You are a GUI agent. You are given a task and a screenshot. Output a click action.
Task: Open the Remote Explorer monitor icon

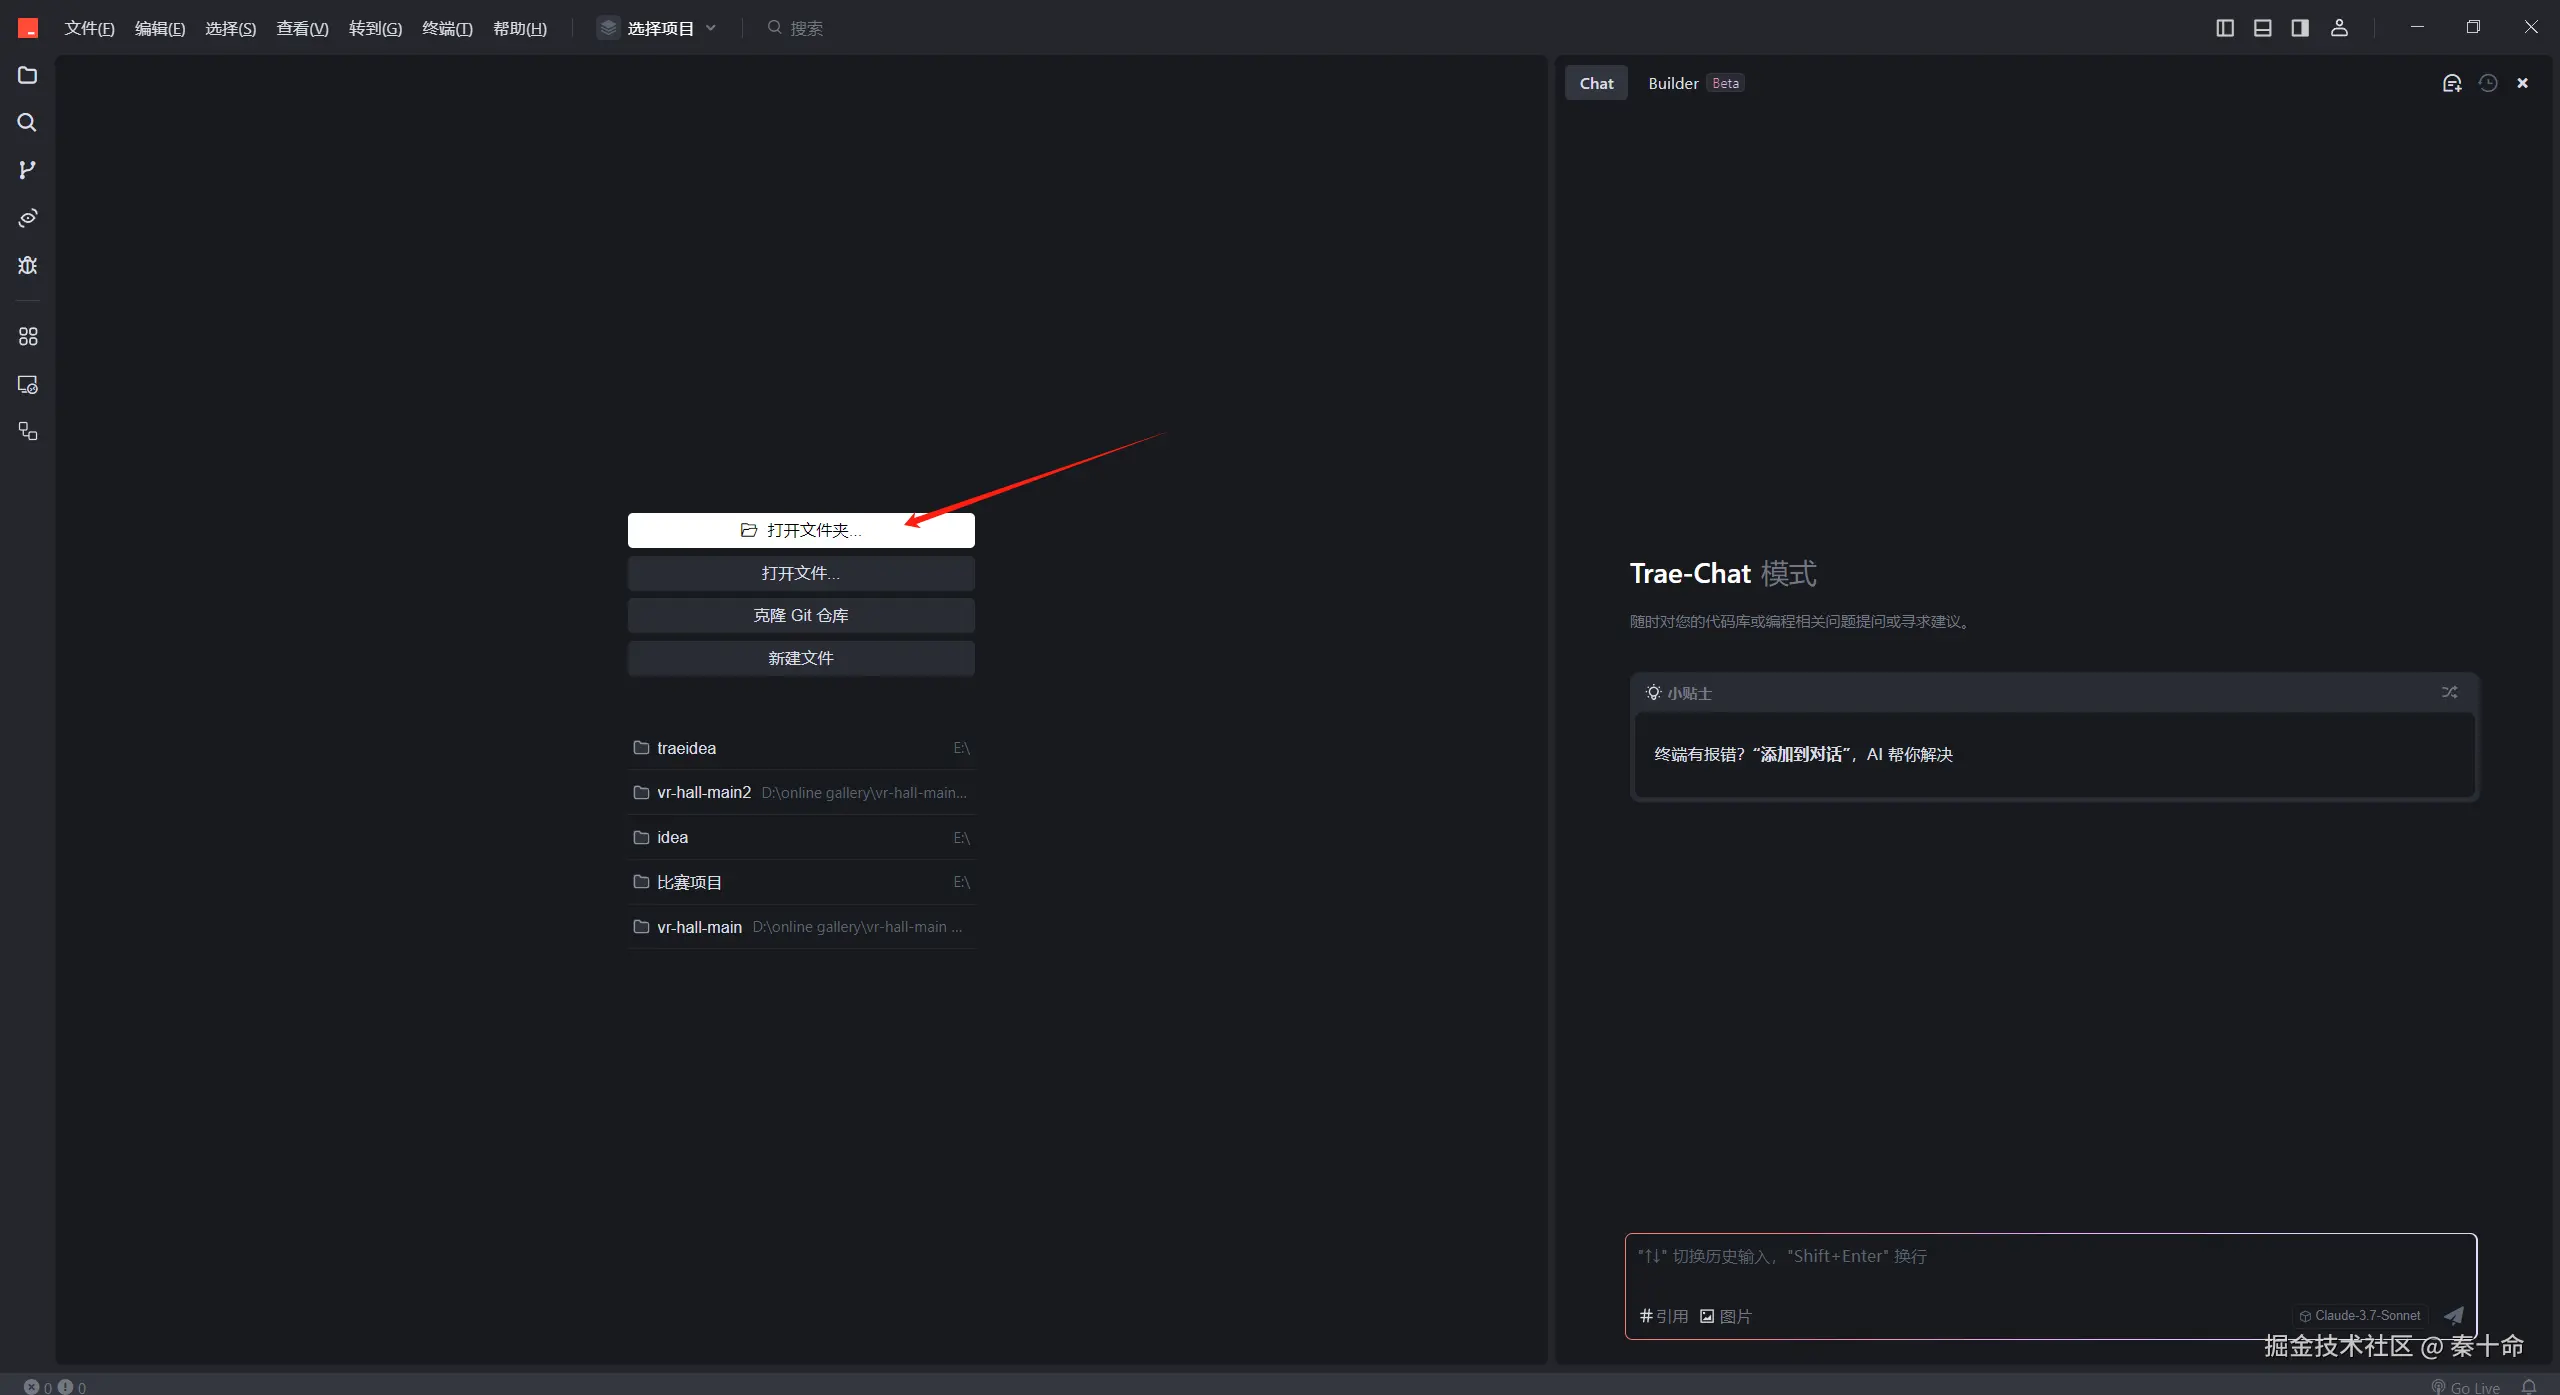click(28, 385)
